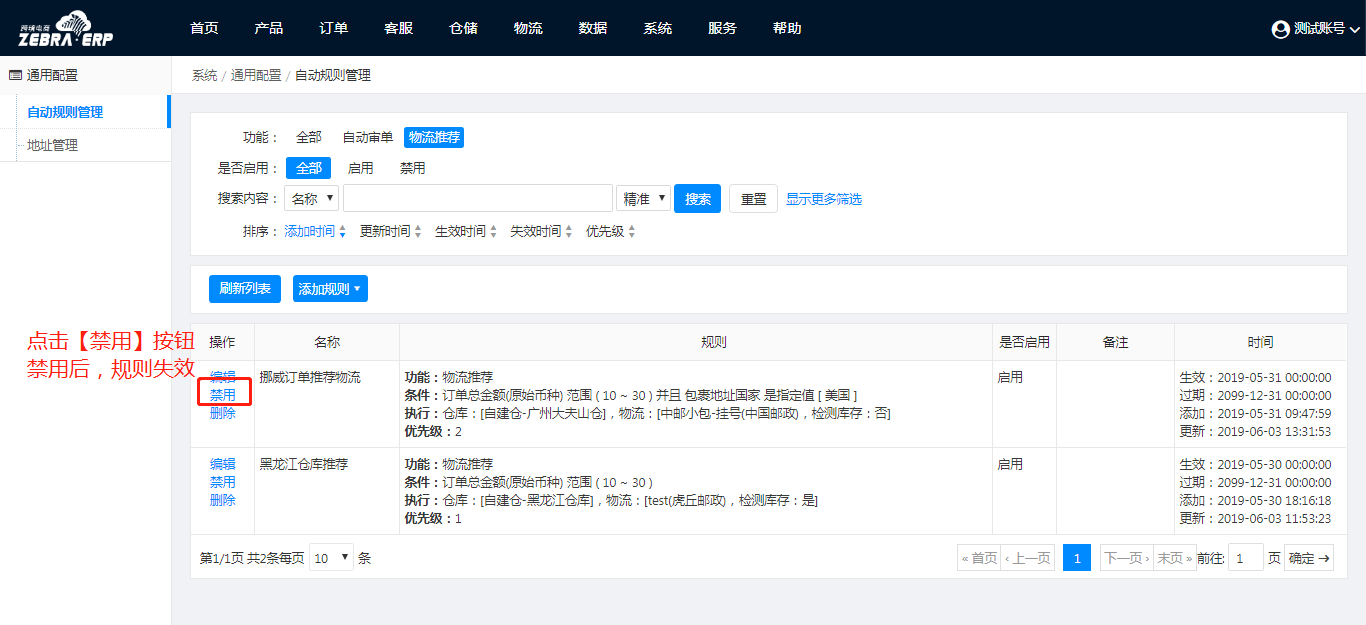Viewport: 1366px width, 625px height.
Task: Click the search content text input
Action: [477, 198]
